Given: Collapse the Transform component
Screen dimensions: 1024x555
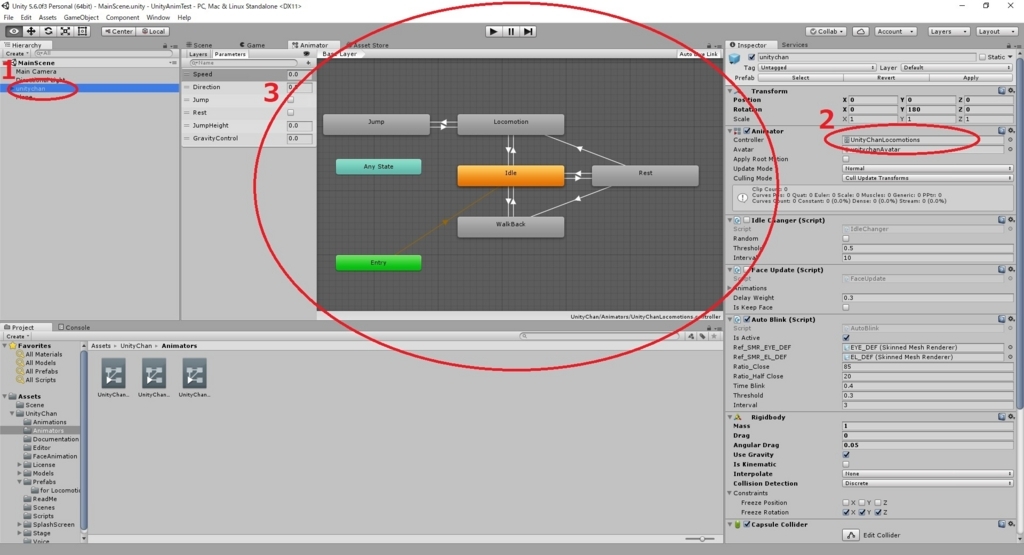Looking at the screenshot, I should (x=730, y=91).
